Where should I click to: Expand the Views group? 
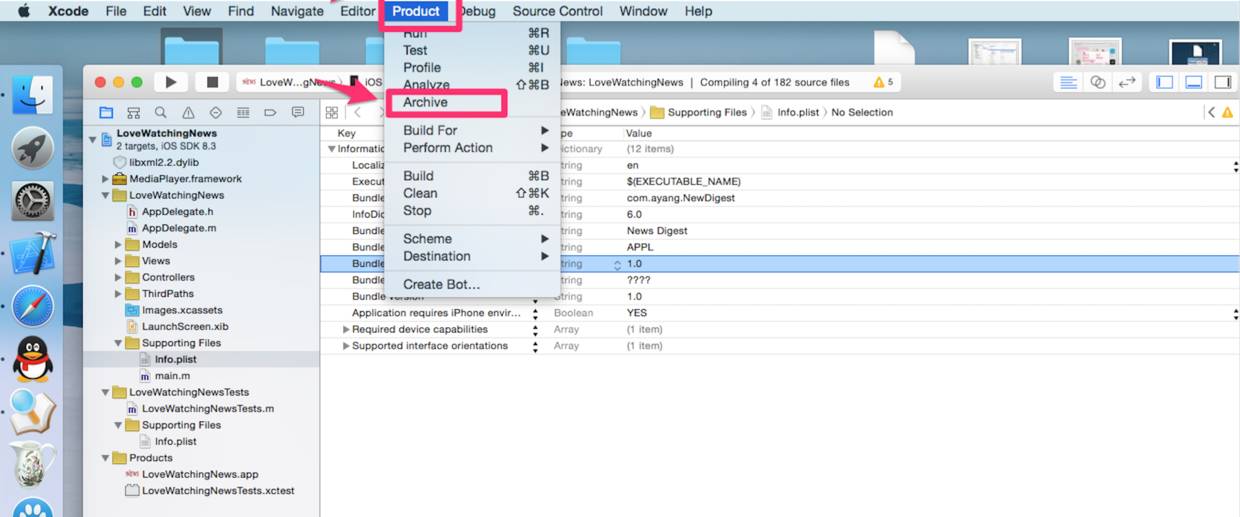coord(118,261)
